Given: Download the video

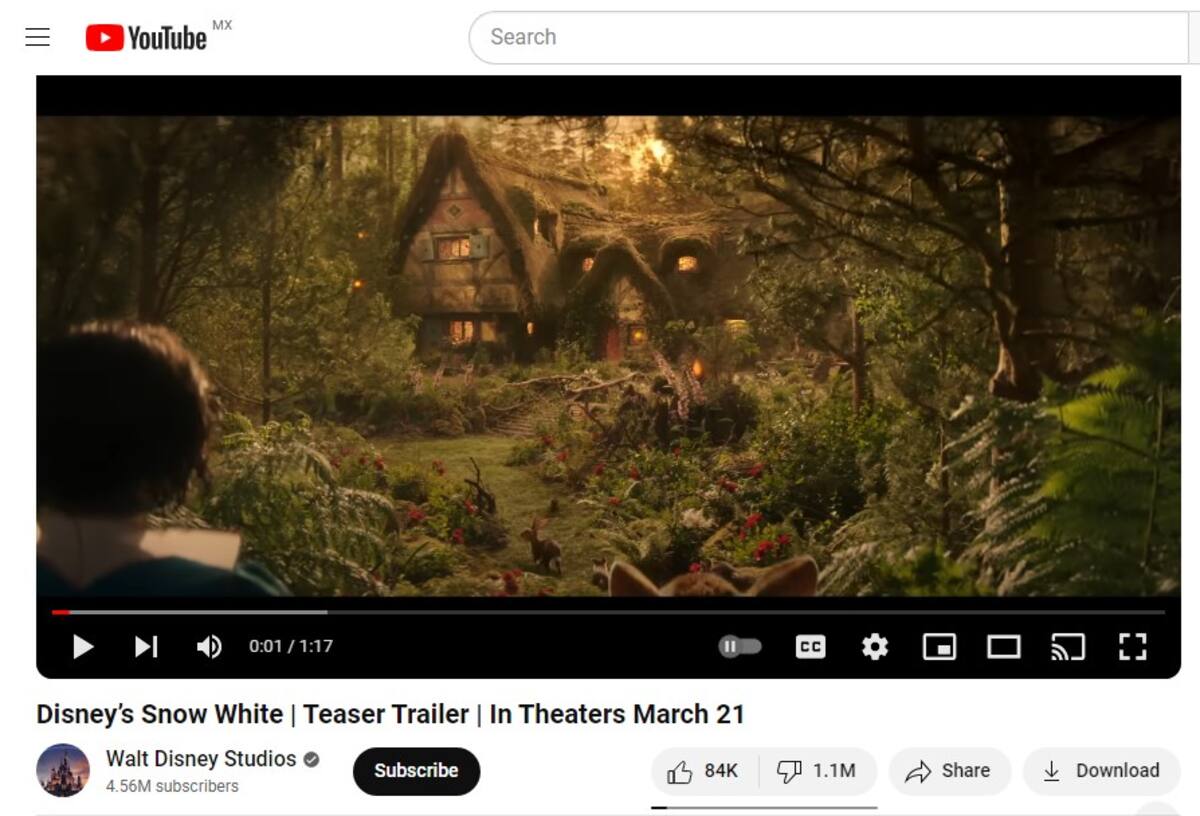Looking at the screenshot, I should 1101,771.
